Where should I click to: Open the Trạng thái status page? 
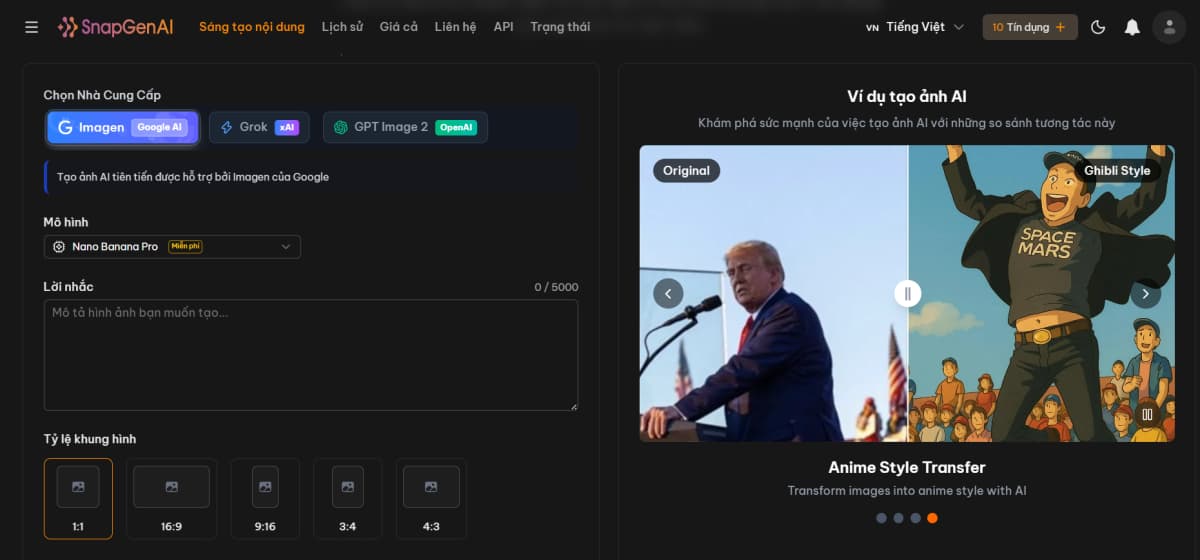pyautogui.click(x=560, y=27)
